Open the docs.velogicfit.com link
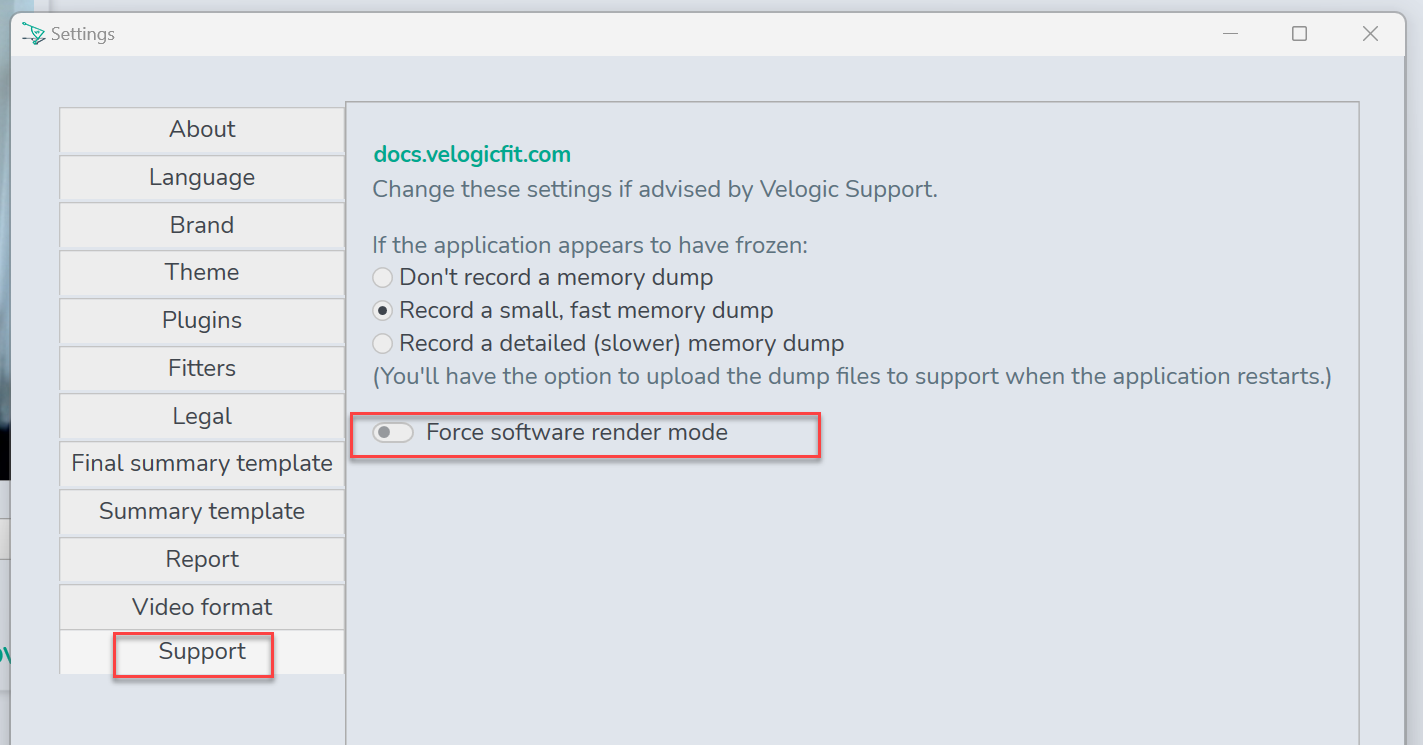 [x=472, y=155]
